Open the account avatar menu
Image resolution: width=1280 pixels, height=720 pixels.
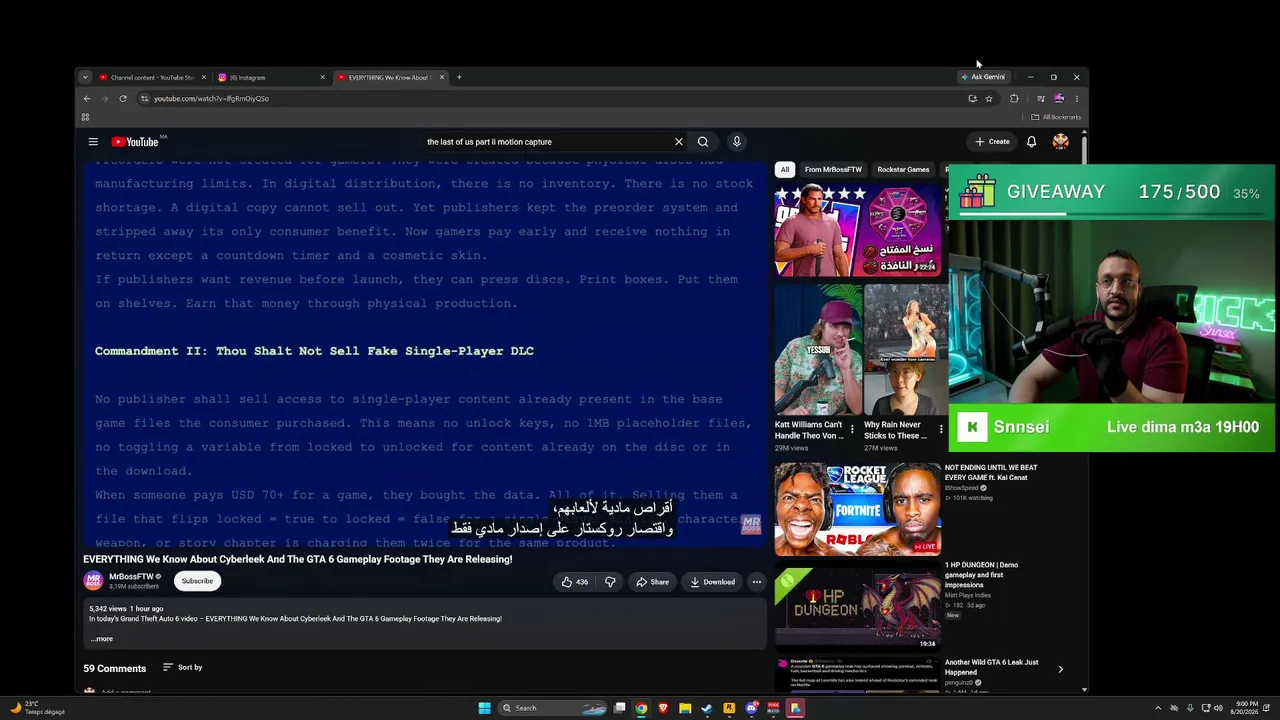click(x=1060, y=142)
